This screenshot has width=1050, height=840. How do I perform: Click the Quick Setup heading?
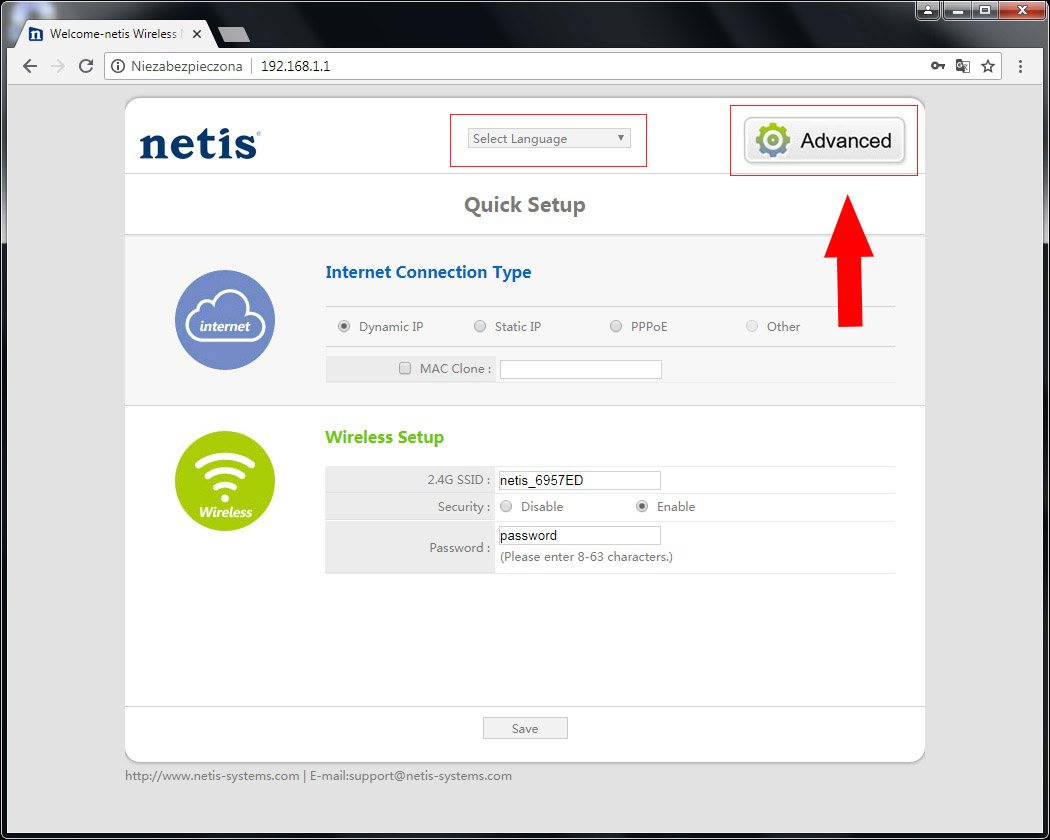point(525,205)
